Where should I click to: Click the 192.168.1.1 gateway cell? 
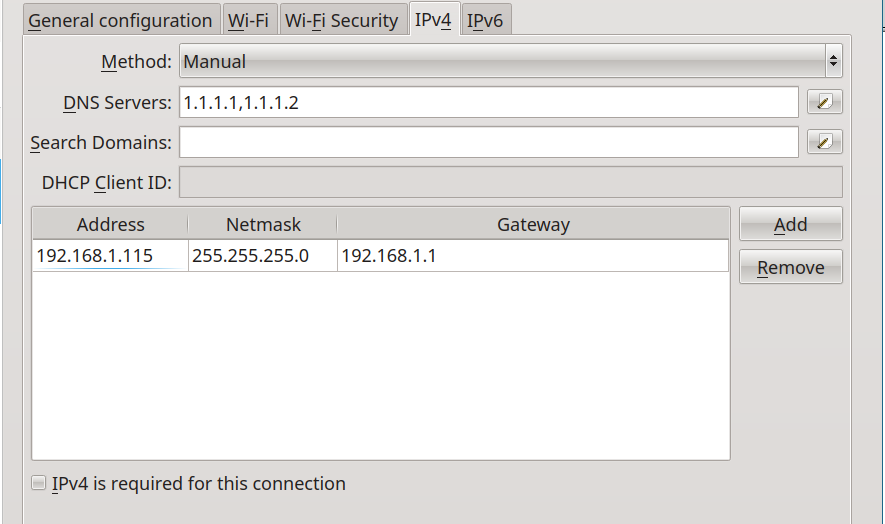[x=532, y=256]
